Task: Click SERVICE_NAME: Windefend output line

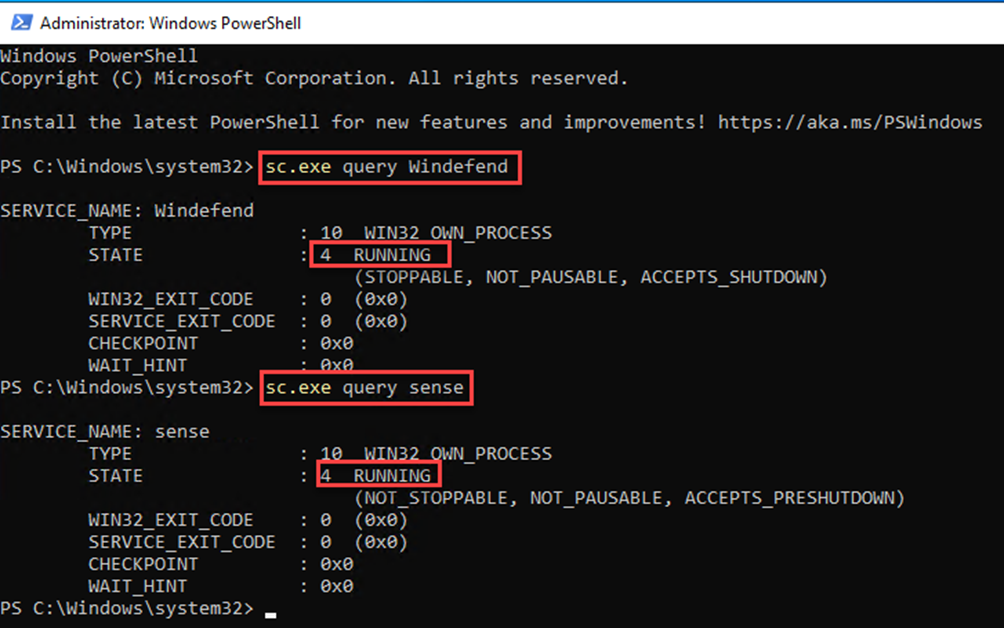Action: point(127,211)
